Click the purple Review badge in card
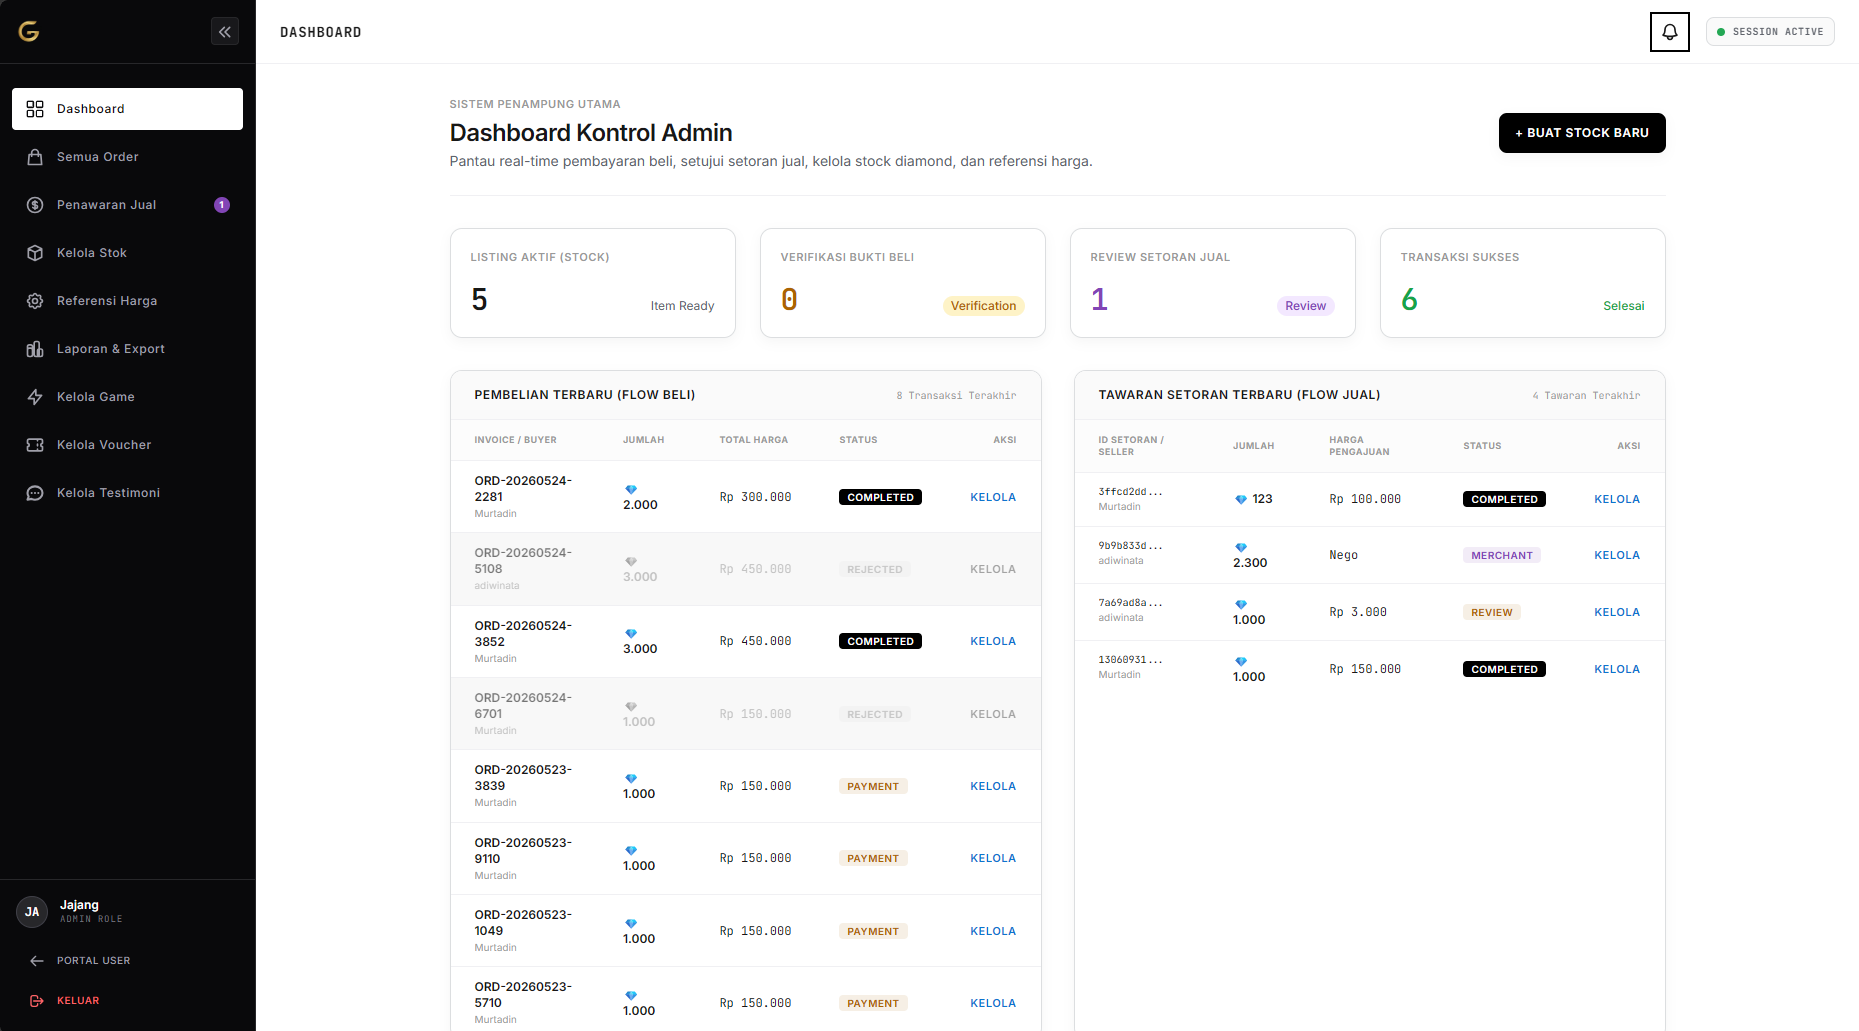 [x=1306, y=306]
